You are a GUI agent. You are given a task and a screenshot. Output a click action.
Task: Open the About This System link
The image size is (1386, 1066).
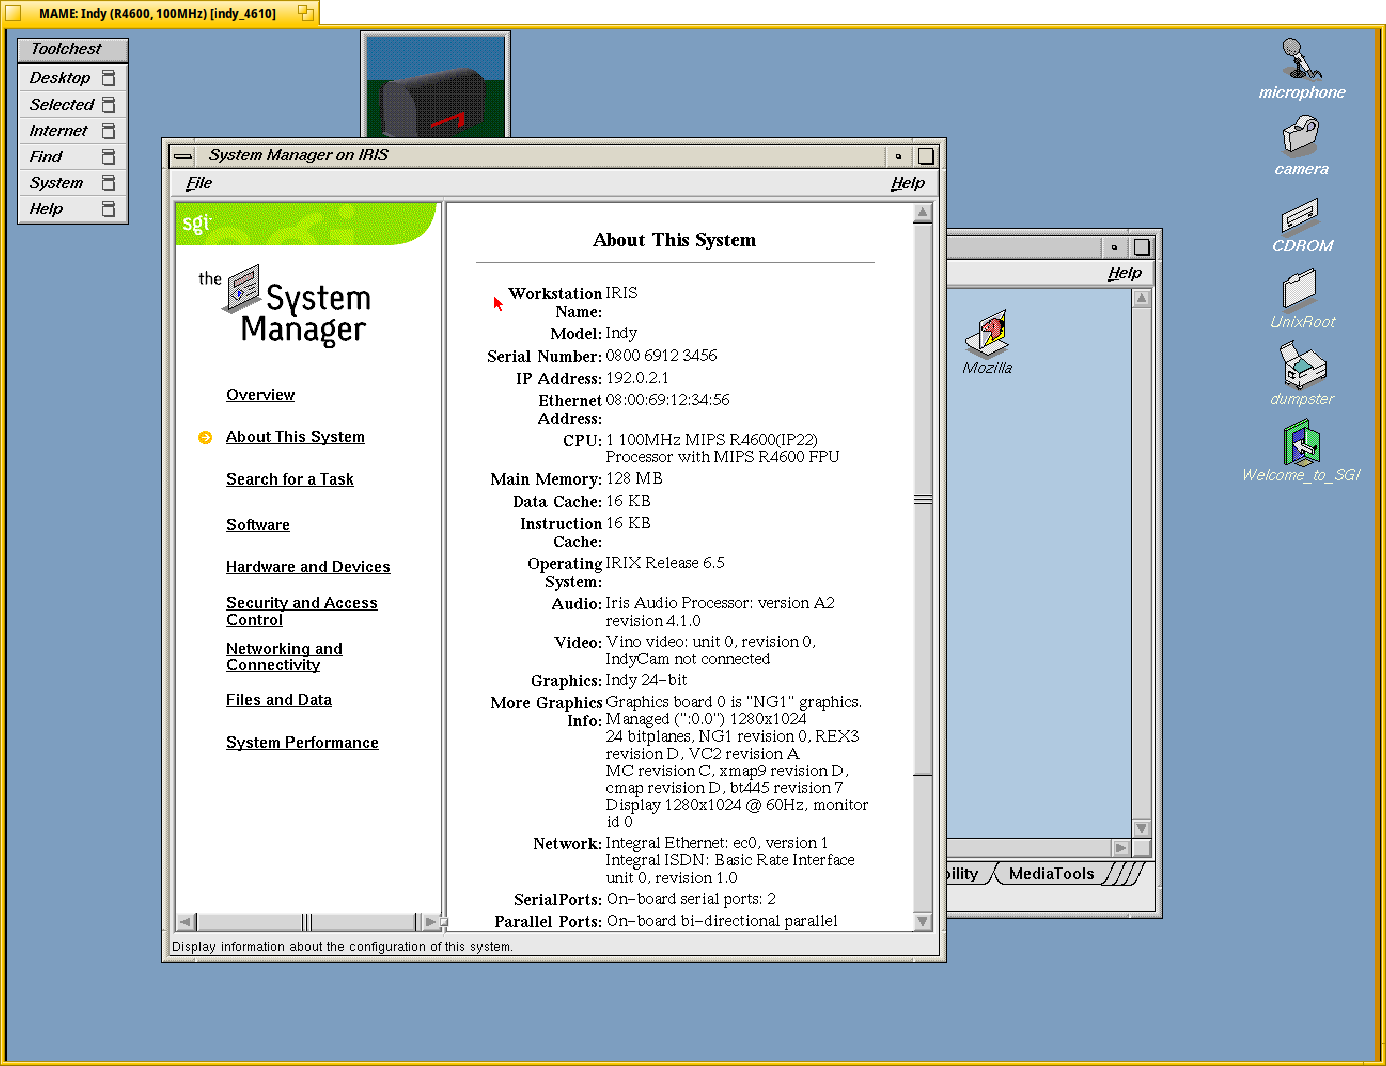(x=295, y=437)
